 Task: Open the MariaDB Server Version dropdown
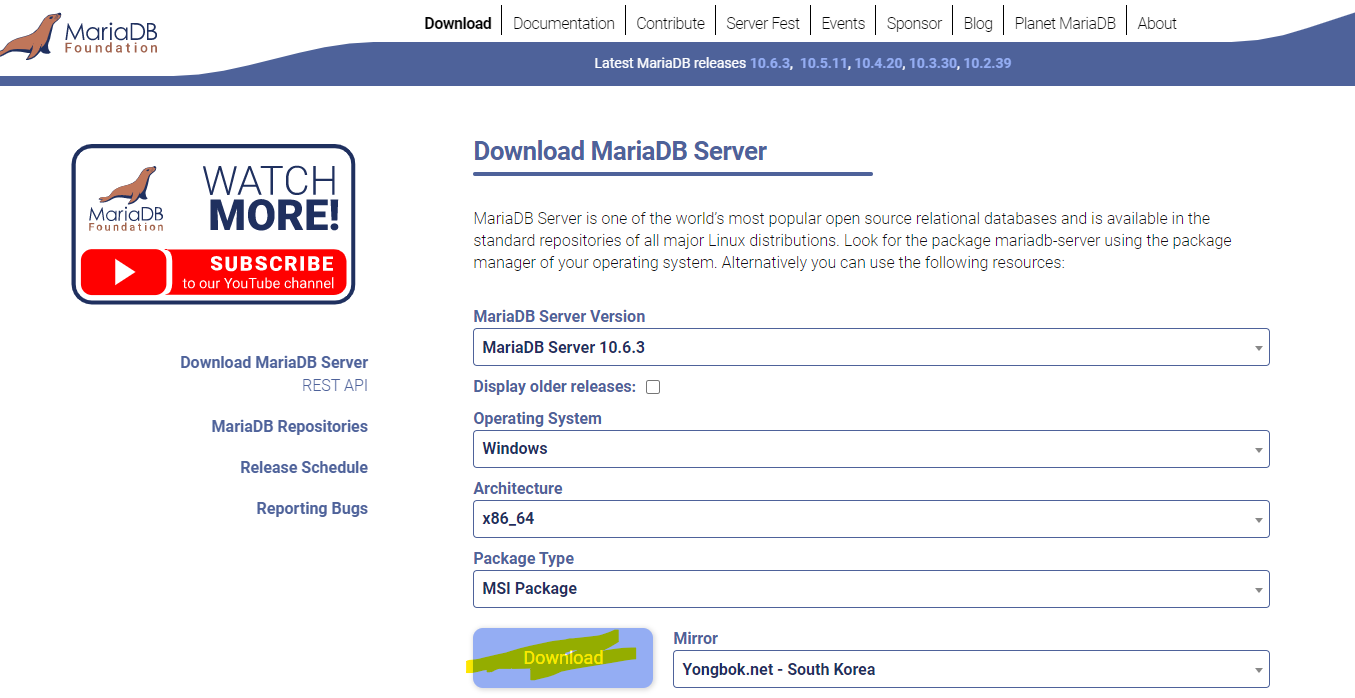(x=871, y=347)
